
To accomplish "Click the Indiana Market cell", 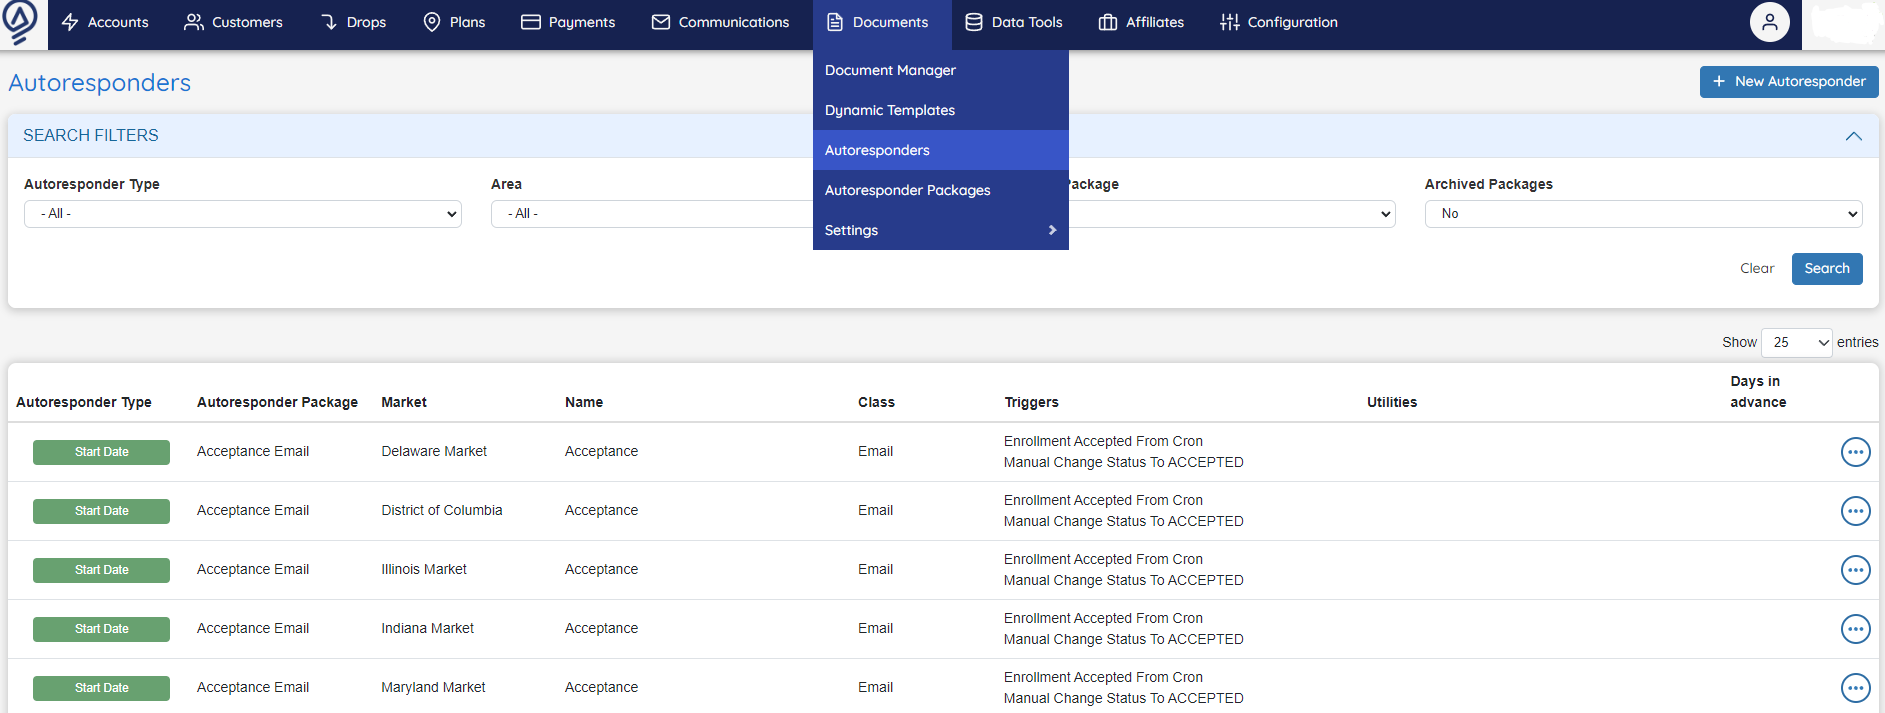I will point(428,629).
